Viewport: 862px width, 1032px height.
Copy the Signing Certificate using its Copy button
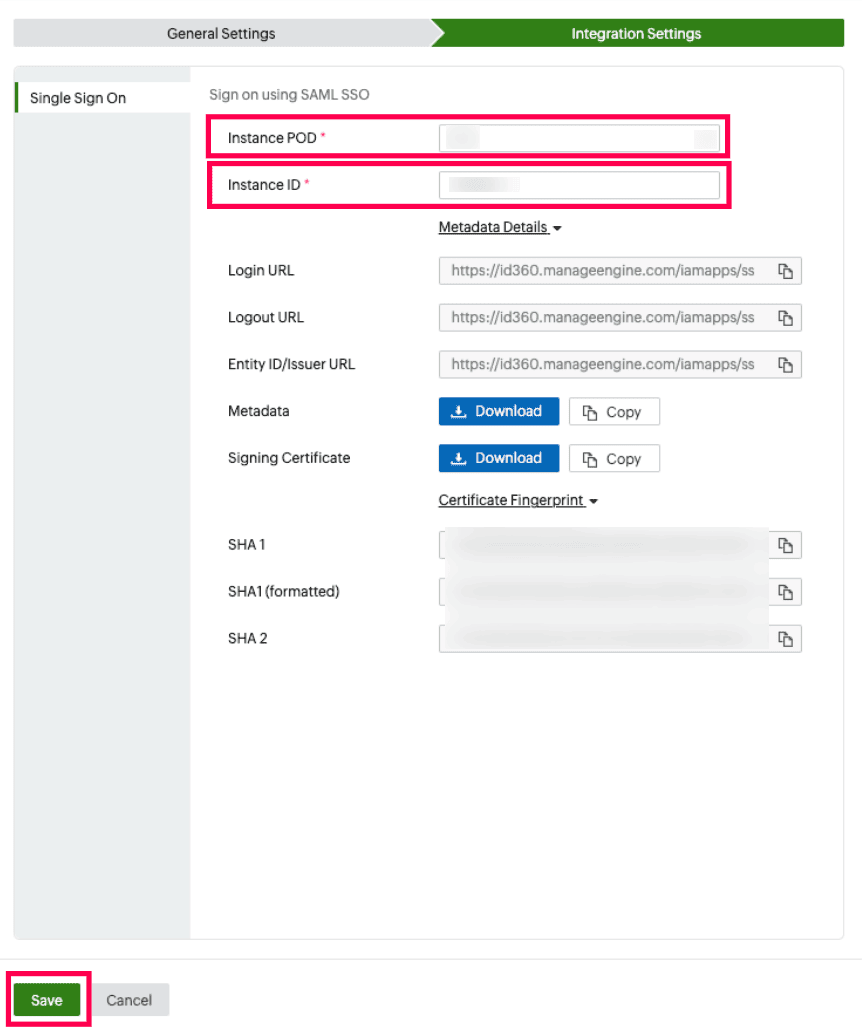tap(614, 458)
